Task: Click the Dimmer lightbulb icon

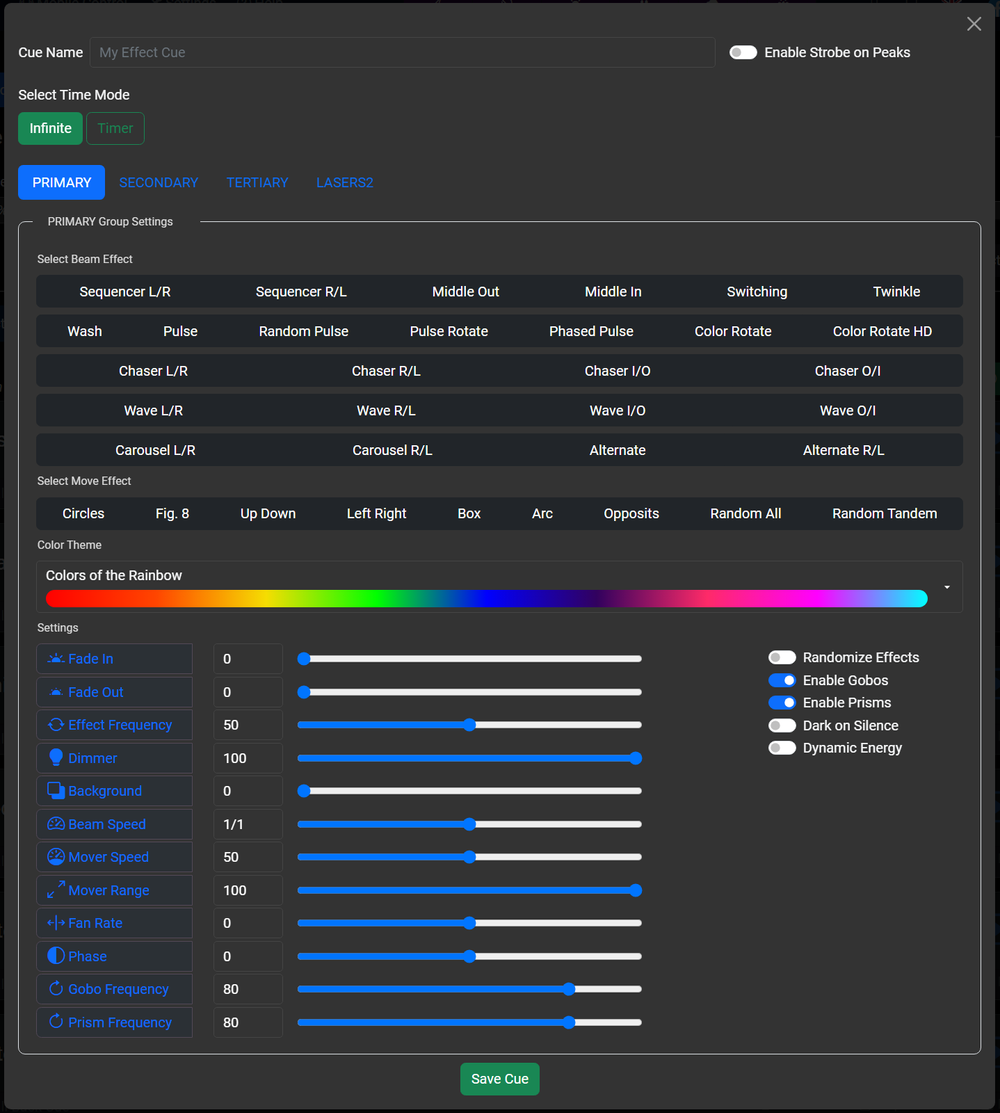Action: pyautogui.click(x=54, y=757)
